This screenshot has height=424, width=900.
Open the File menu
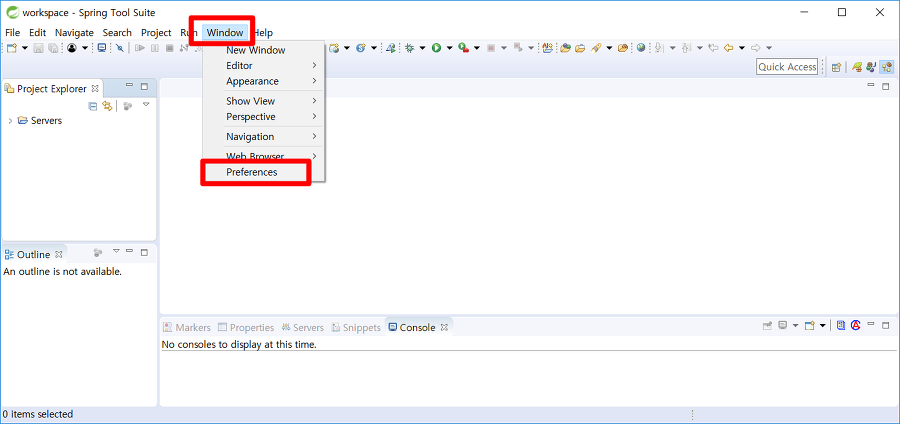[12, 33]
